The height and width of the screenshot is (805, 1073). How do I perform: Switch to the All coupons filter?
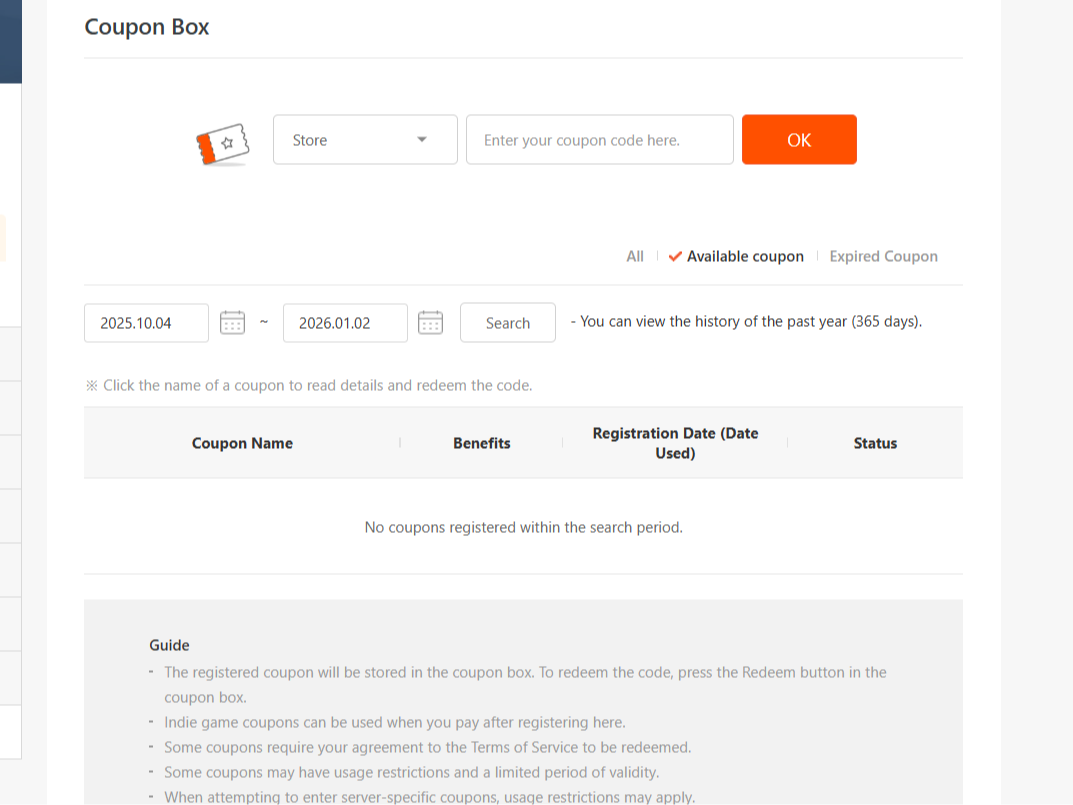tap(635, 256)
